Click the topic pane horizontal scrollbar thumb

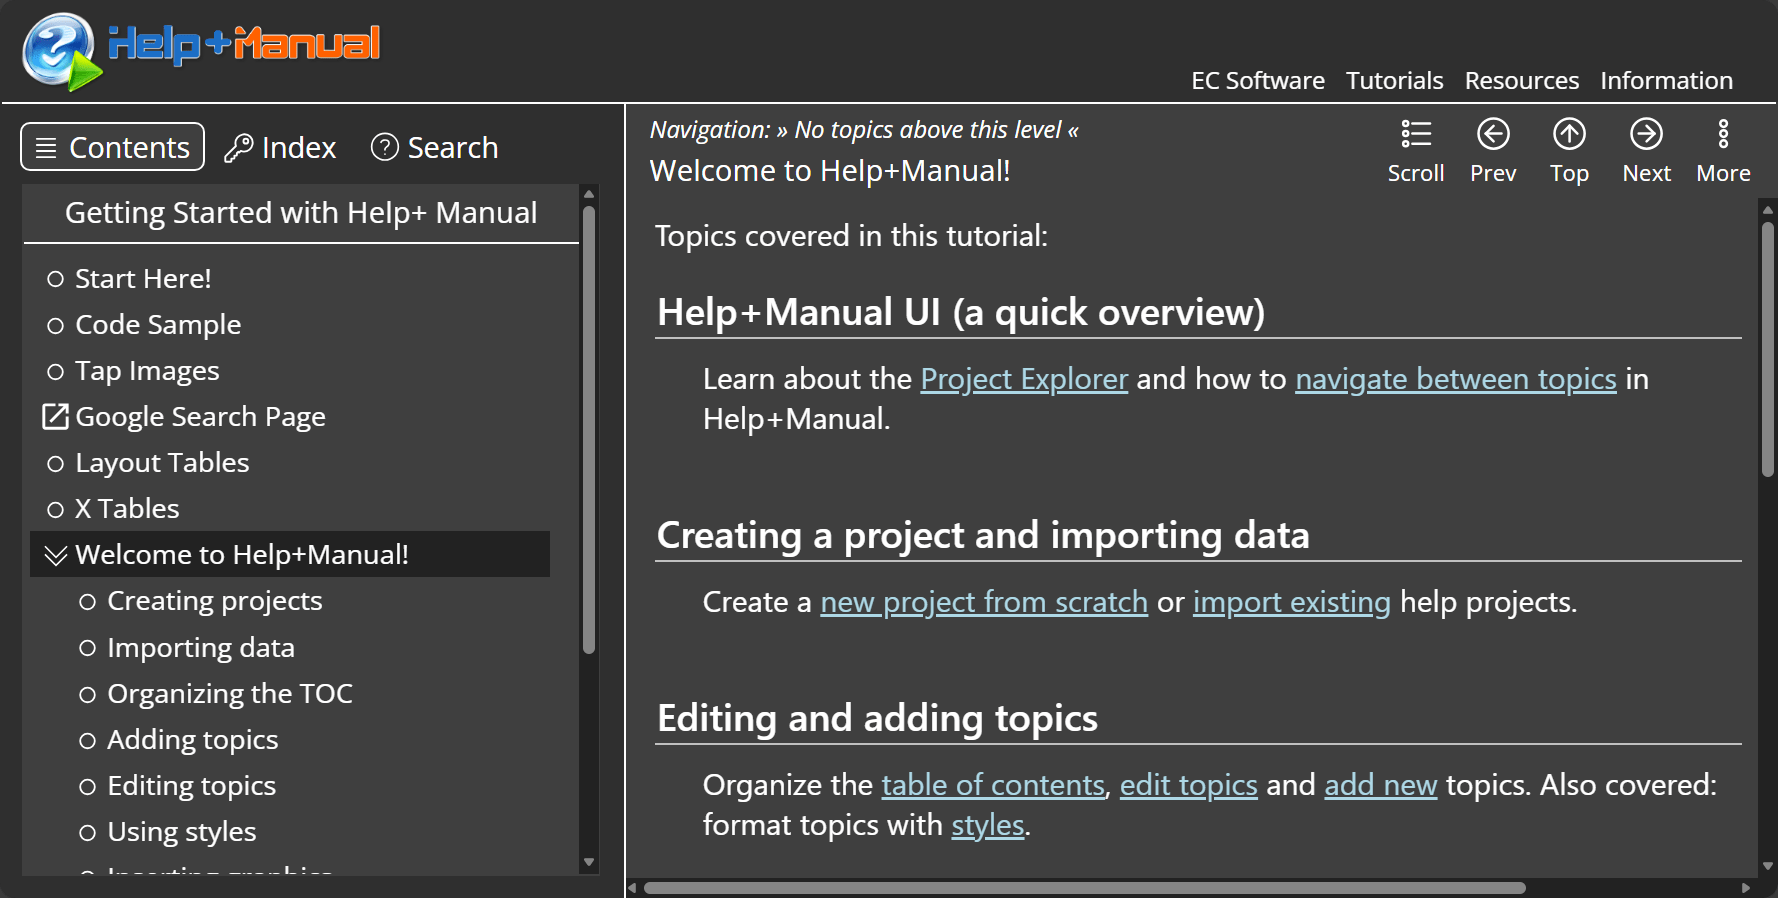pos(1085,888)
